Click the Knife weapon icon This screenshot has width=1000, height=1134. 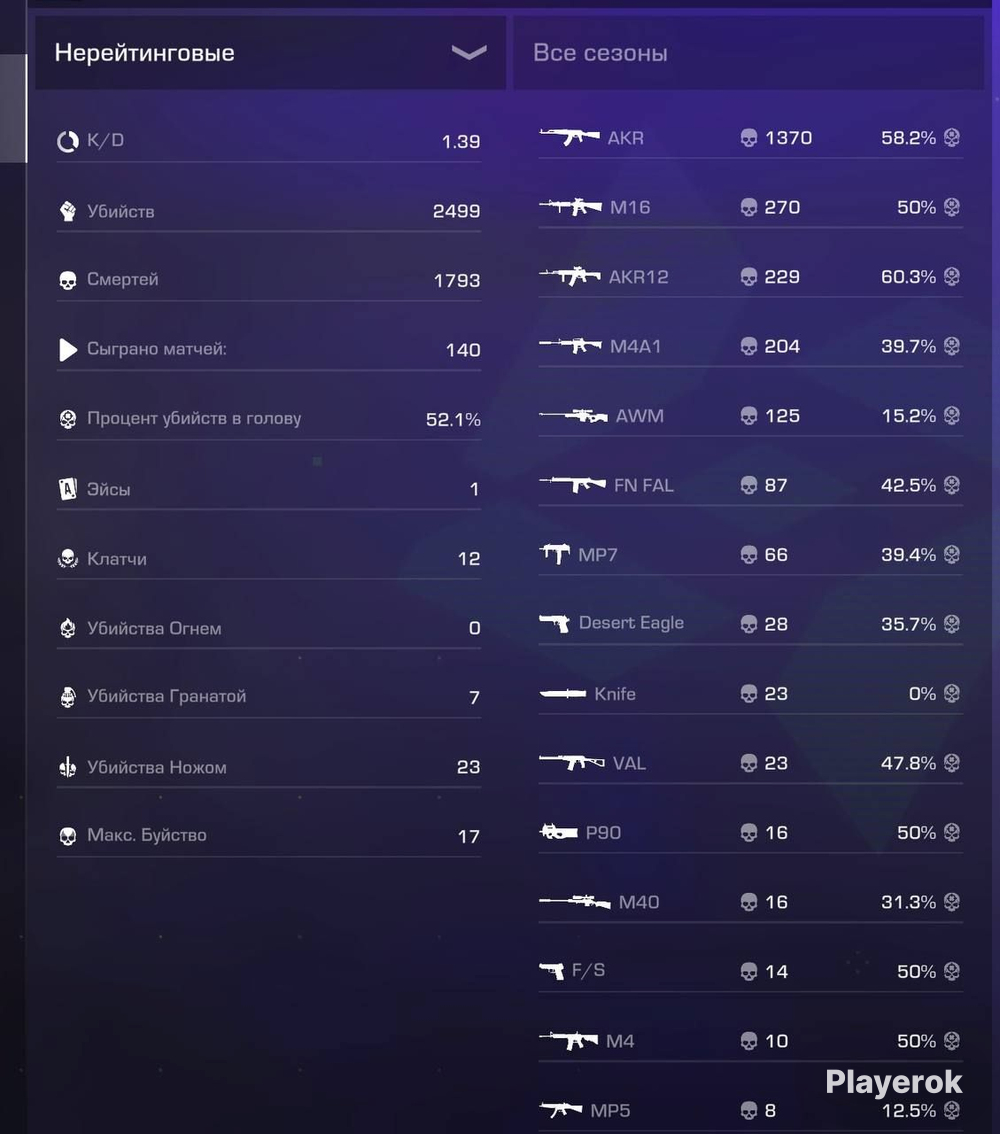[x=563, y=694]
